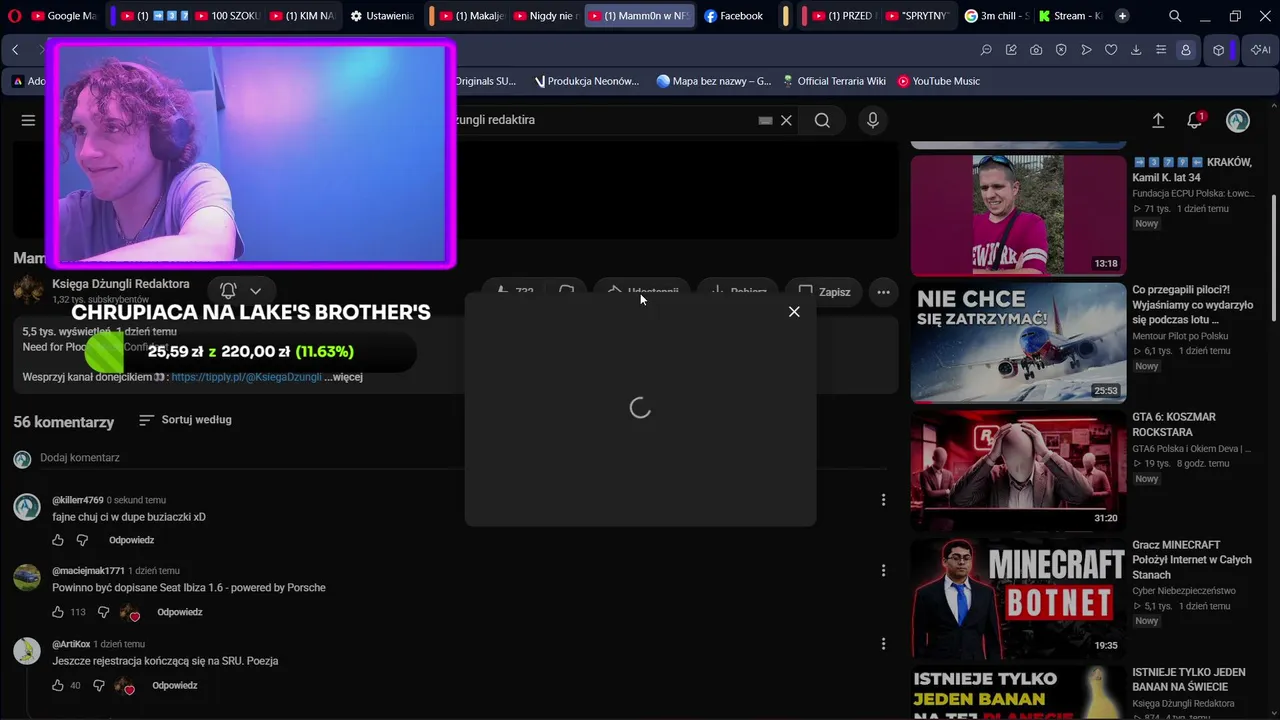Open Opera tab search magnifier
The width and height of the screenshot is (1280, 720).
coord(1175,16)
